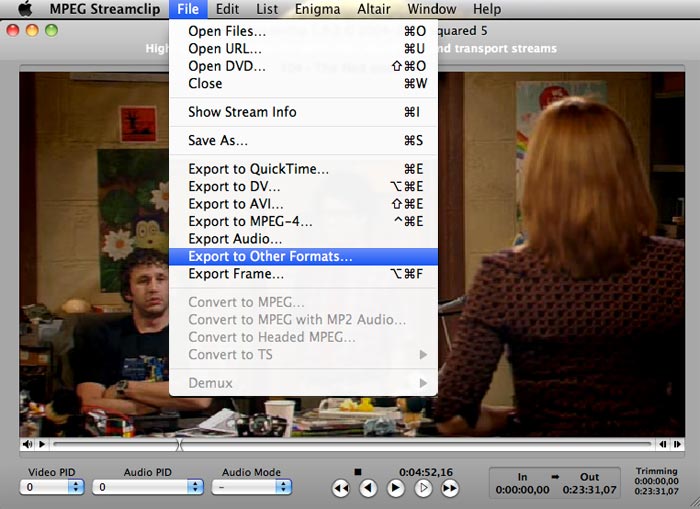This screenshot has width=700, height=509.
Task: Click the outlined slow play button
Action: click(423, 488)
